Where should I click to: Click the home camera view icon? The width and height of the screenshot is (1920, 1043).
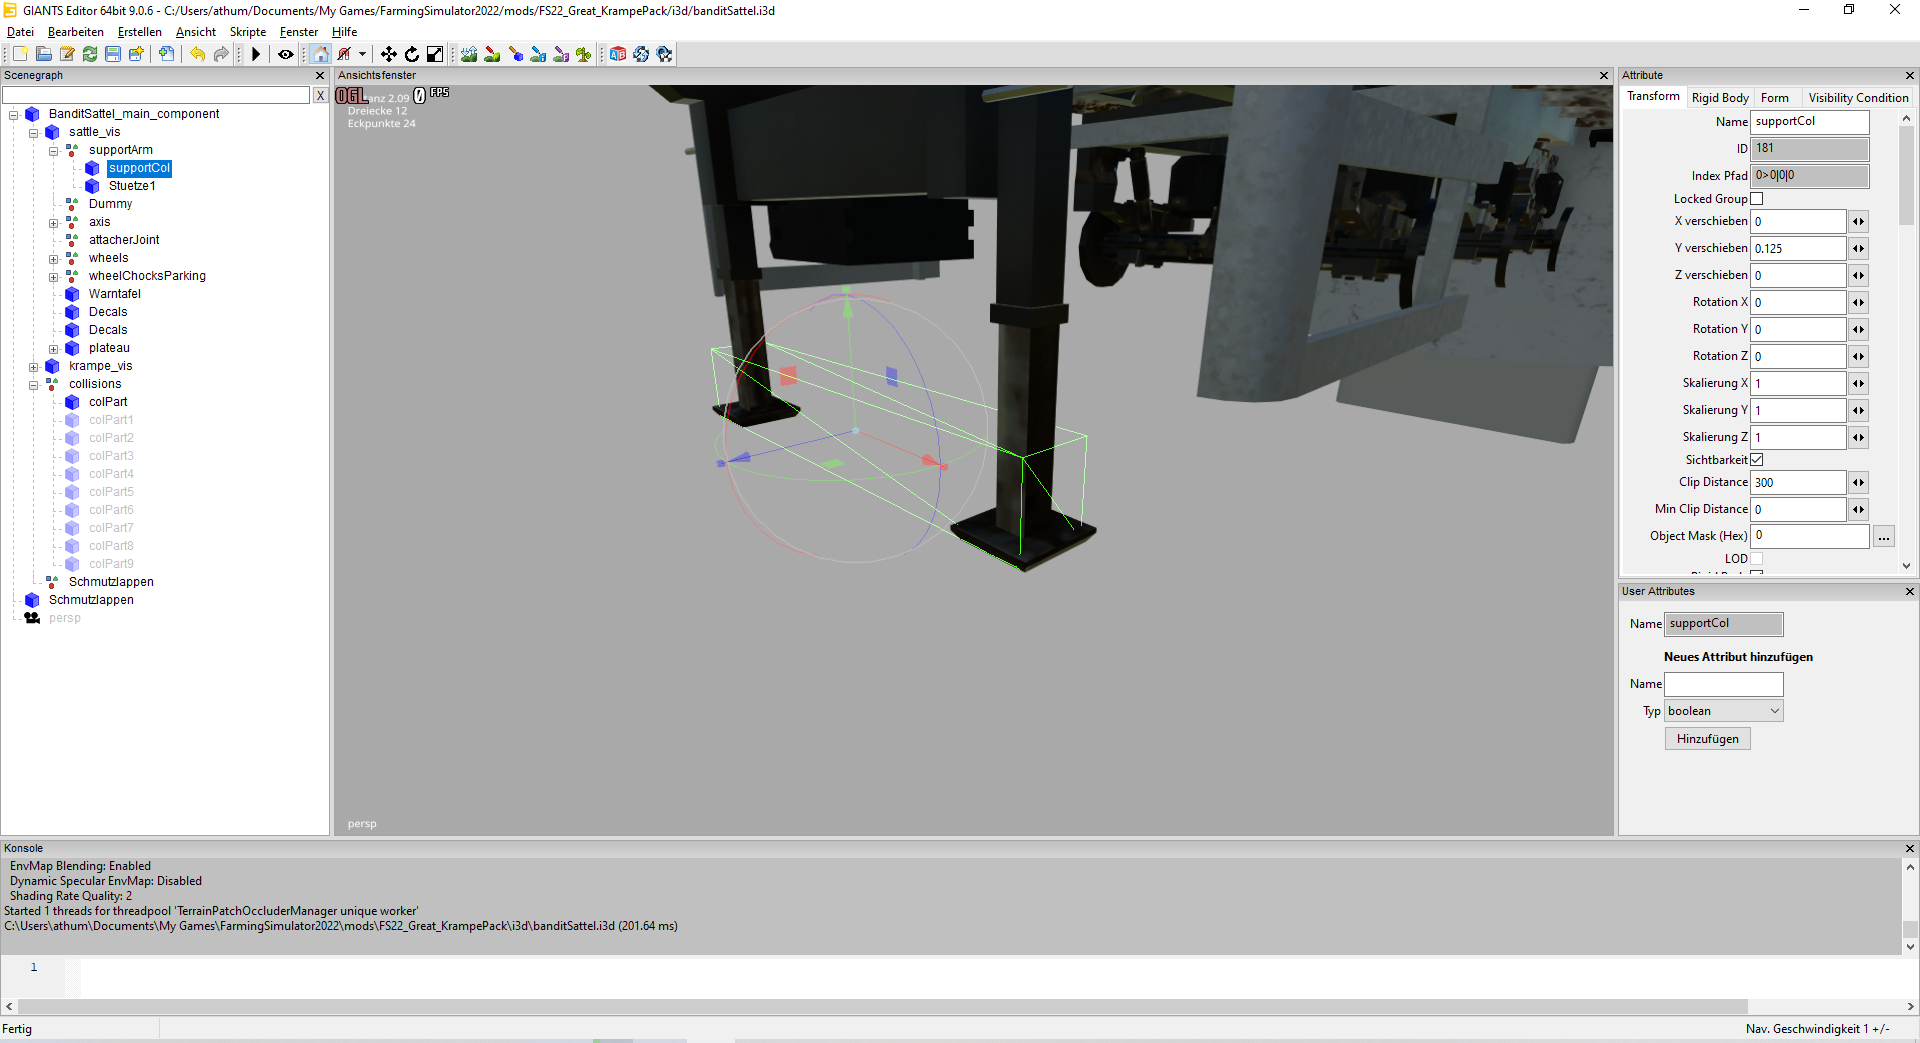pos(321,54)
